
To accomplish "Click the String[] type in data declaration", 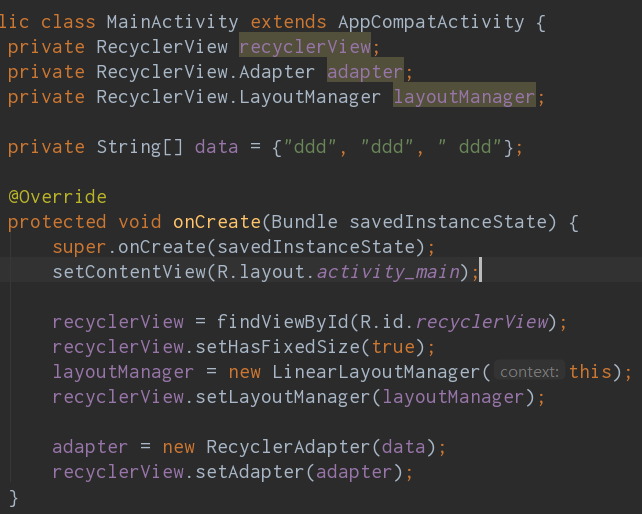I will coord(140,147).
